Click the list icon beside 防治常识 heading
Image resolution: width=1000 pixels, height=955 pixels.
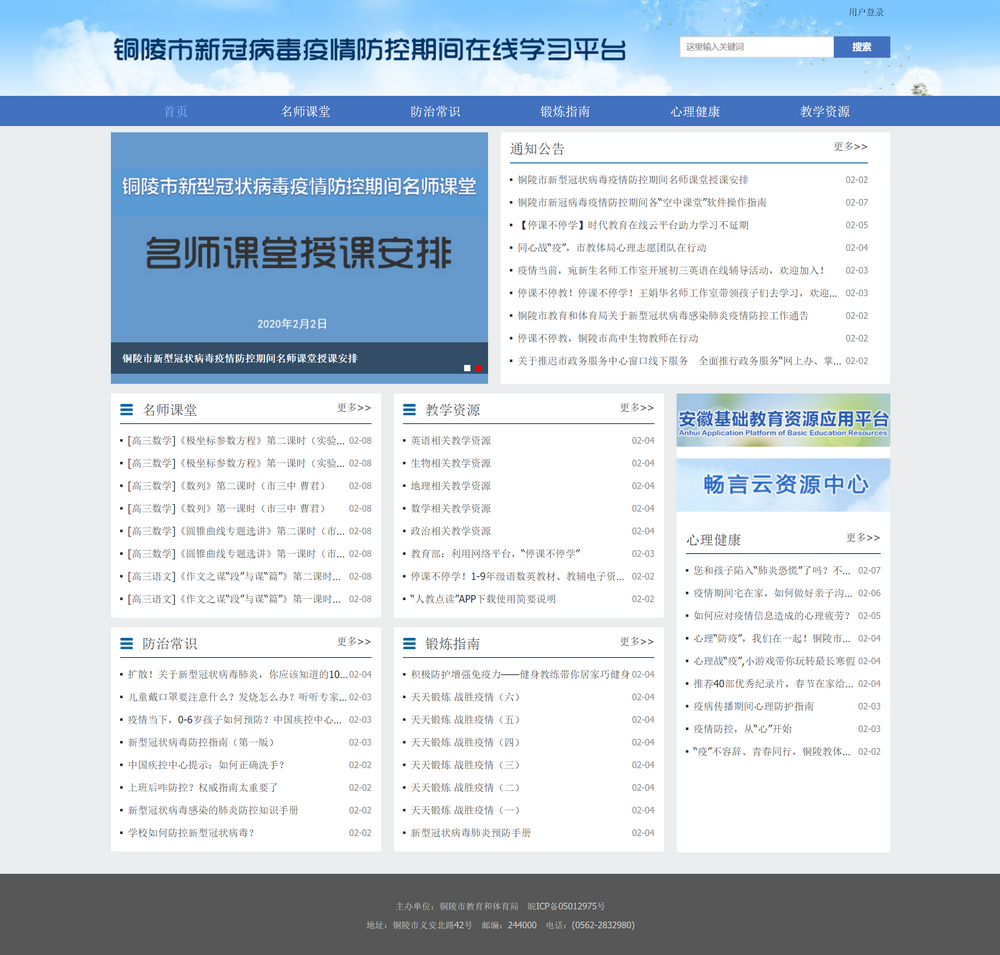(126, 644)
